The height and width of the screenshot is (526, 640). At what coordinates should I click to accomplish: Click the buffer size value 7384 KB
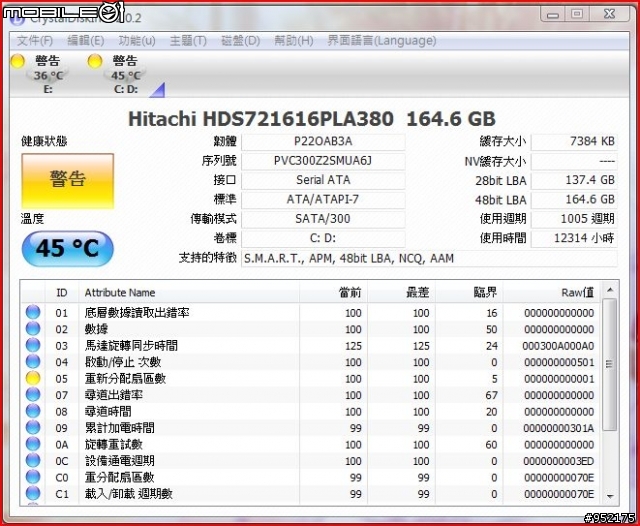[574, 141]
